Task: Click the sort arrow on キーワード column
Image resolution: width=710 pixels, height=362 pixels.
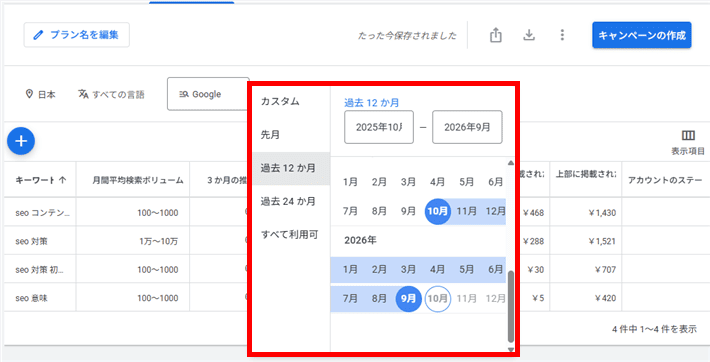Action: pyautogui.click(x=62, y=179)
